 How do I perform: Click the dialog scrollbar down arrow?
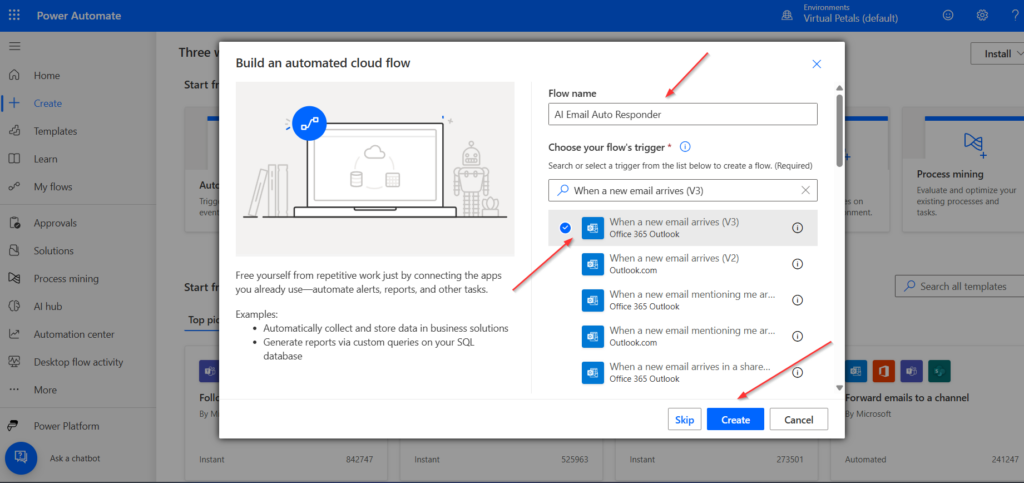[x=839, y=388]
